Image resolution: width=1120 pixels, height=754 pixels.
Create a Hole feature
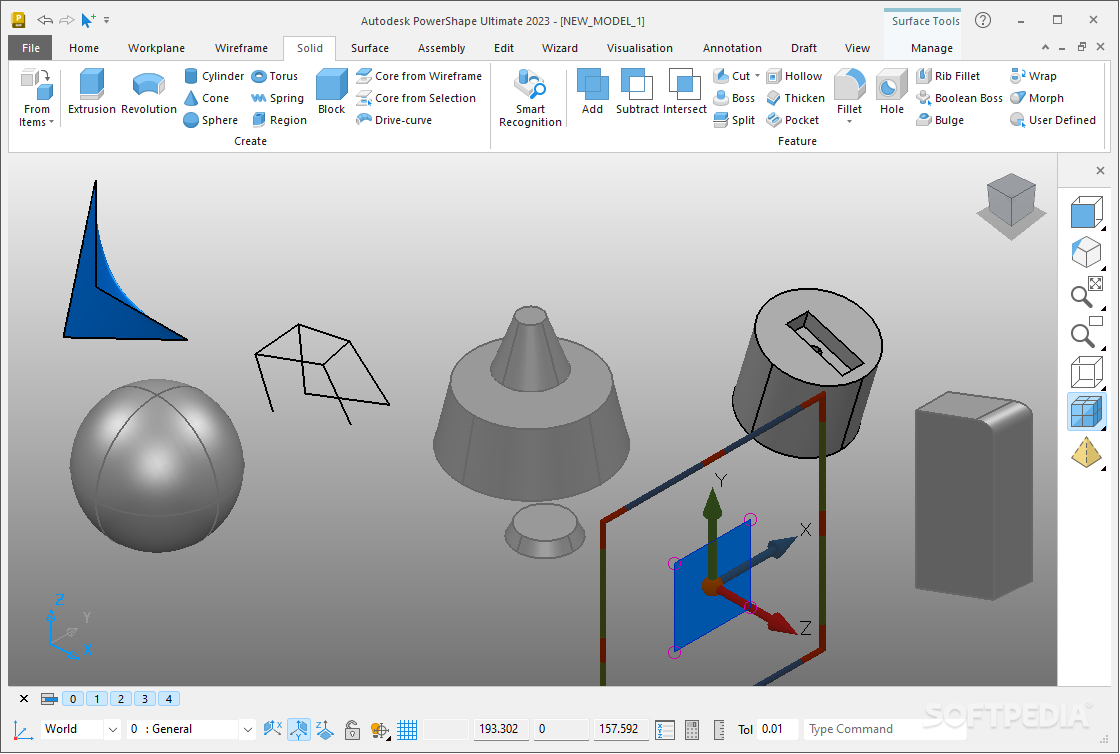(891, 91)
